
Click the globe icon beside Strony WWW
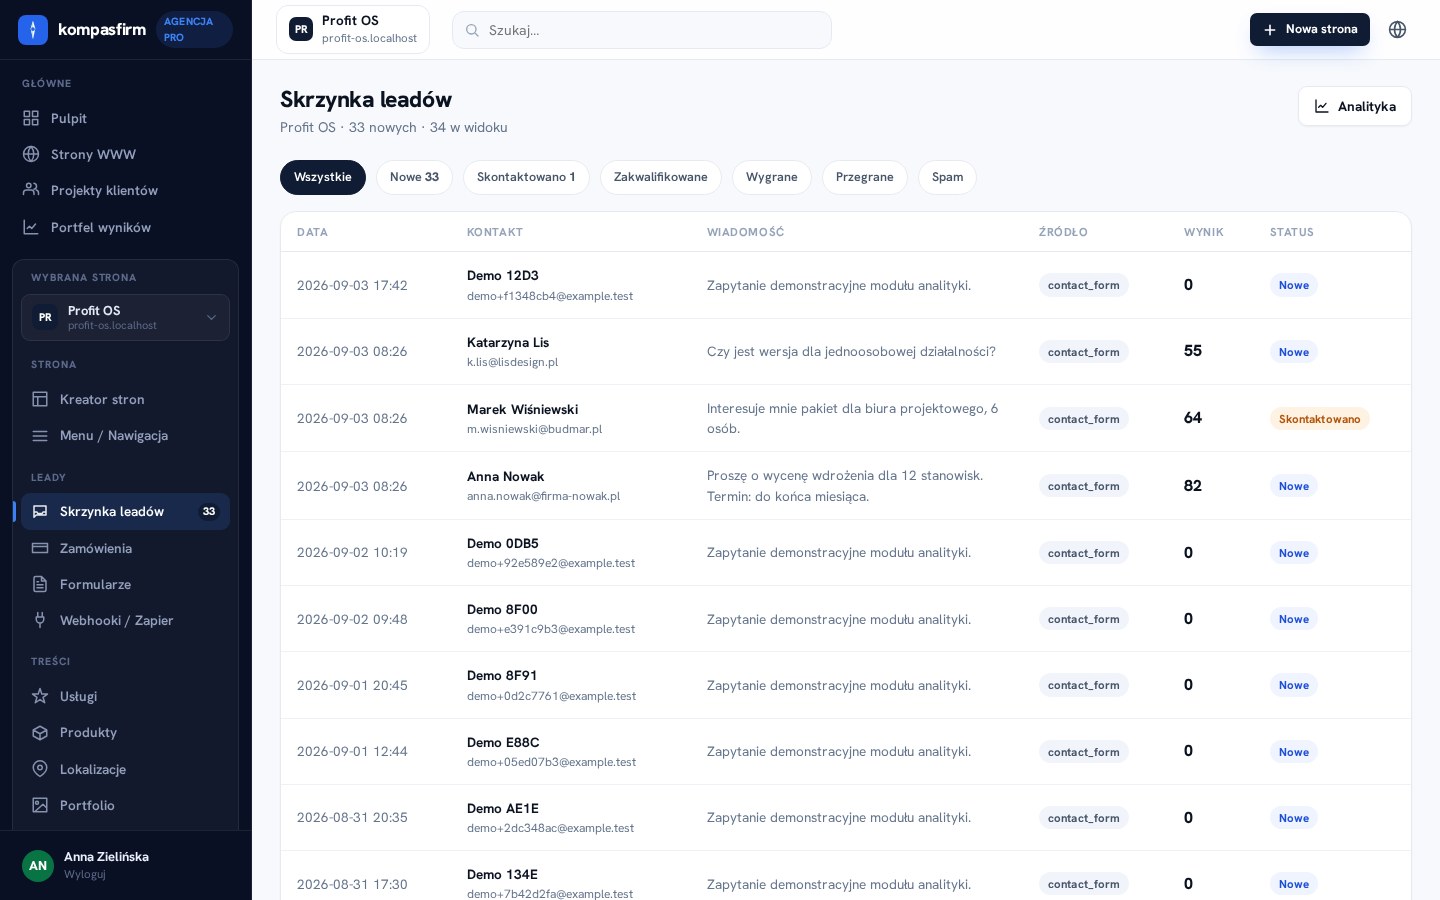coord(31,154)
